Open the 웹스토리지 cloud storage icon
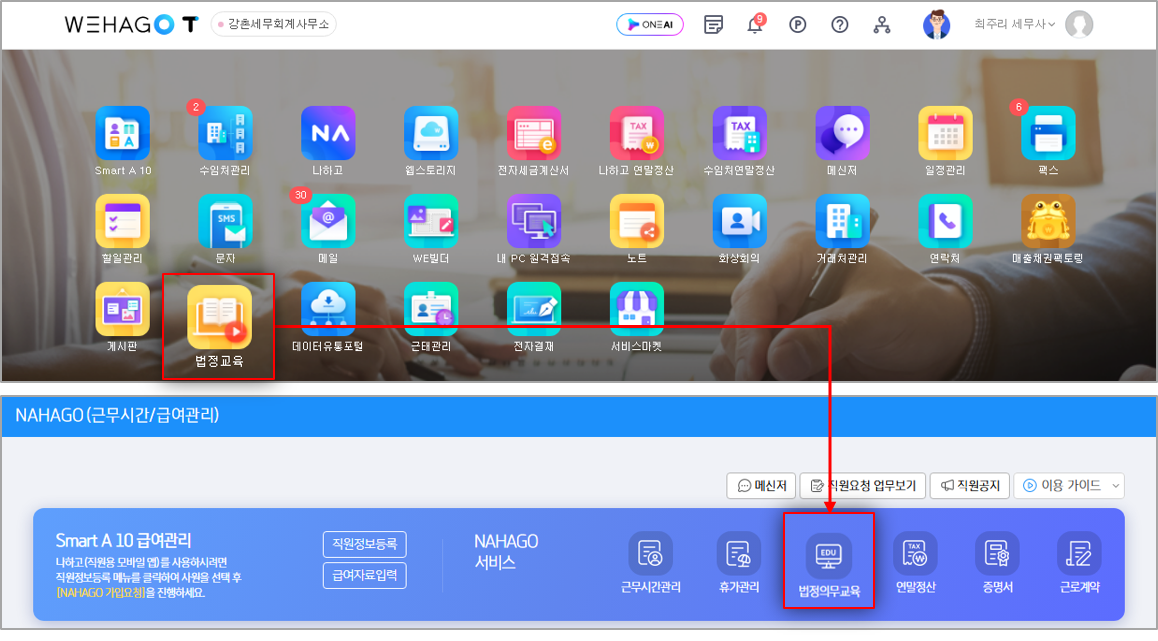This screenshot has height=641, width=1158. 431,134
